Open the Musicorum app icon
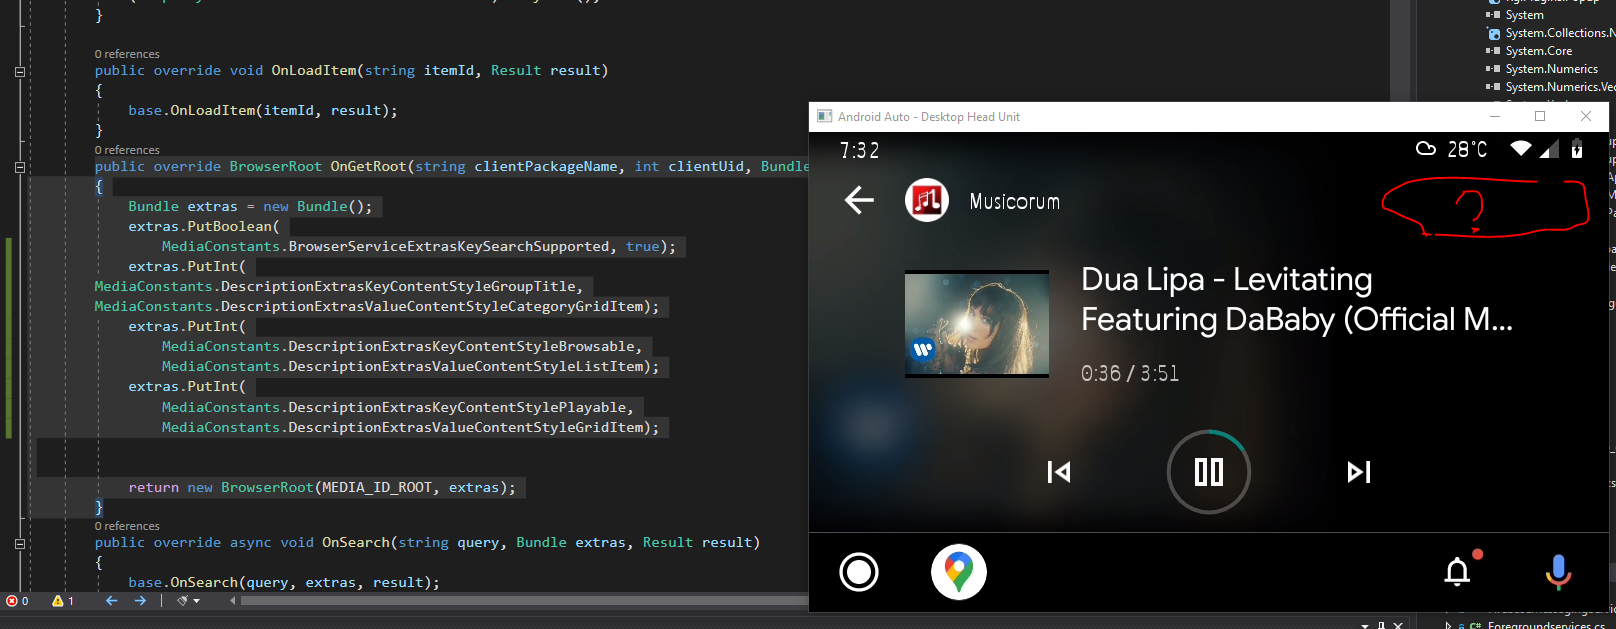 (x=927, y=200)
